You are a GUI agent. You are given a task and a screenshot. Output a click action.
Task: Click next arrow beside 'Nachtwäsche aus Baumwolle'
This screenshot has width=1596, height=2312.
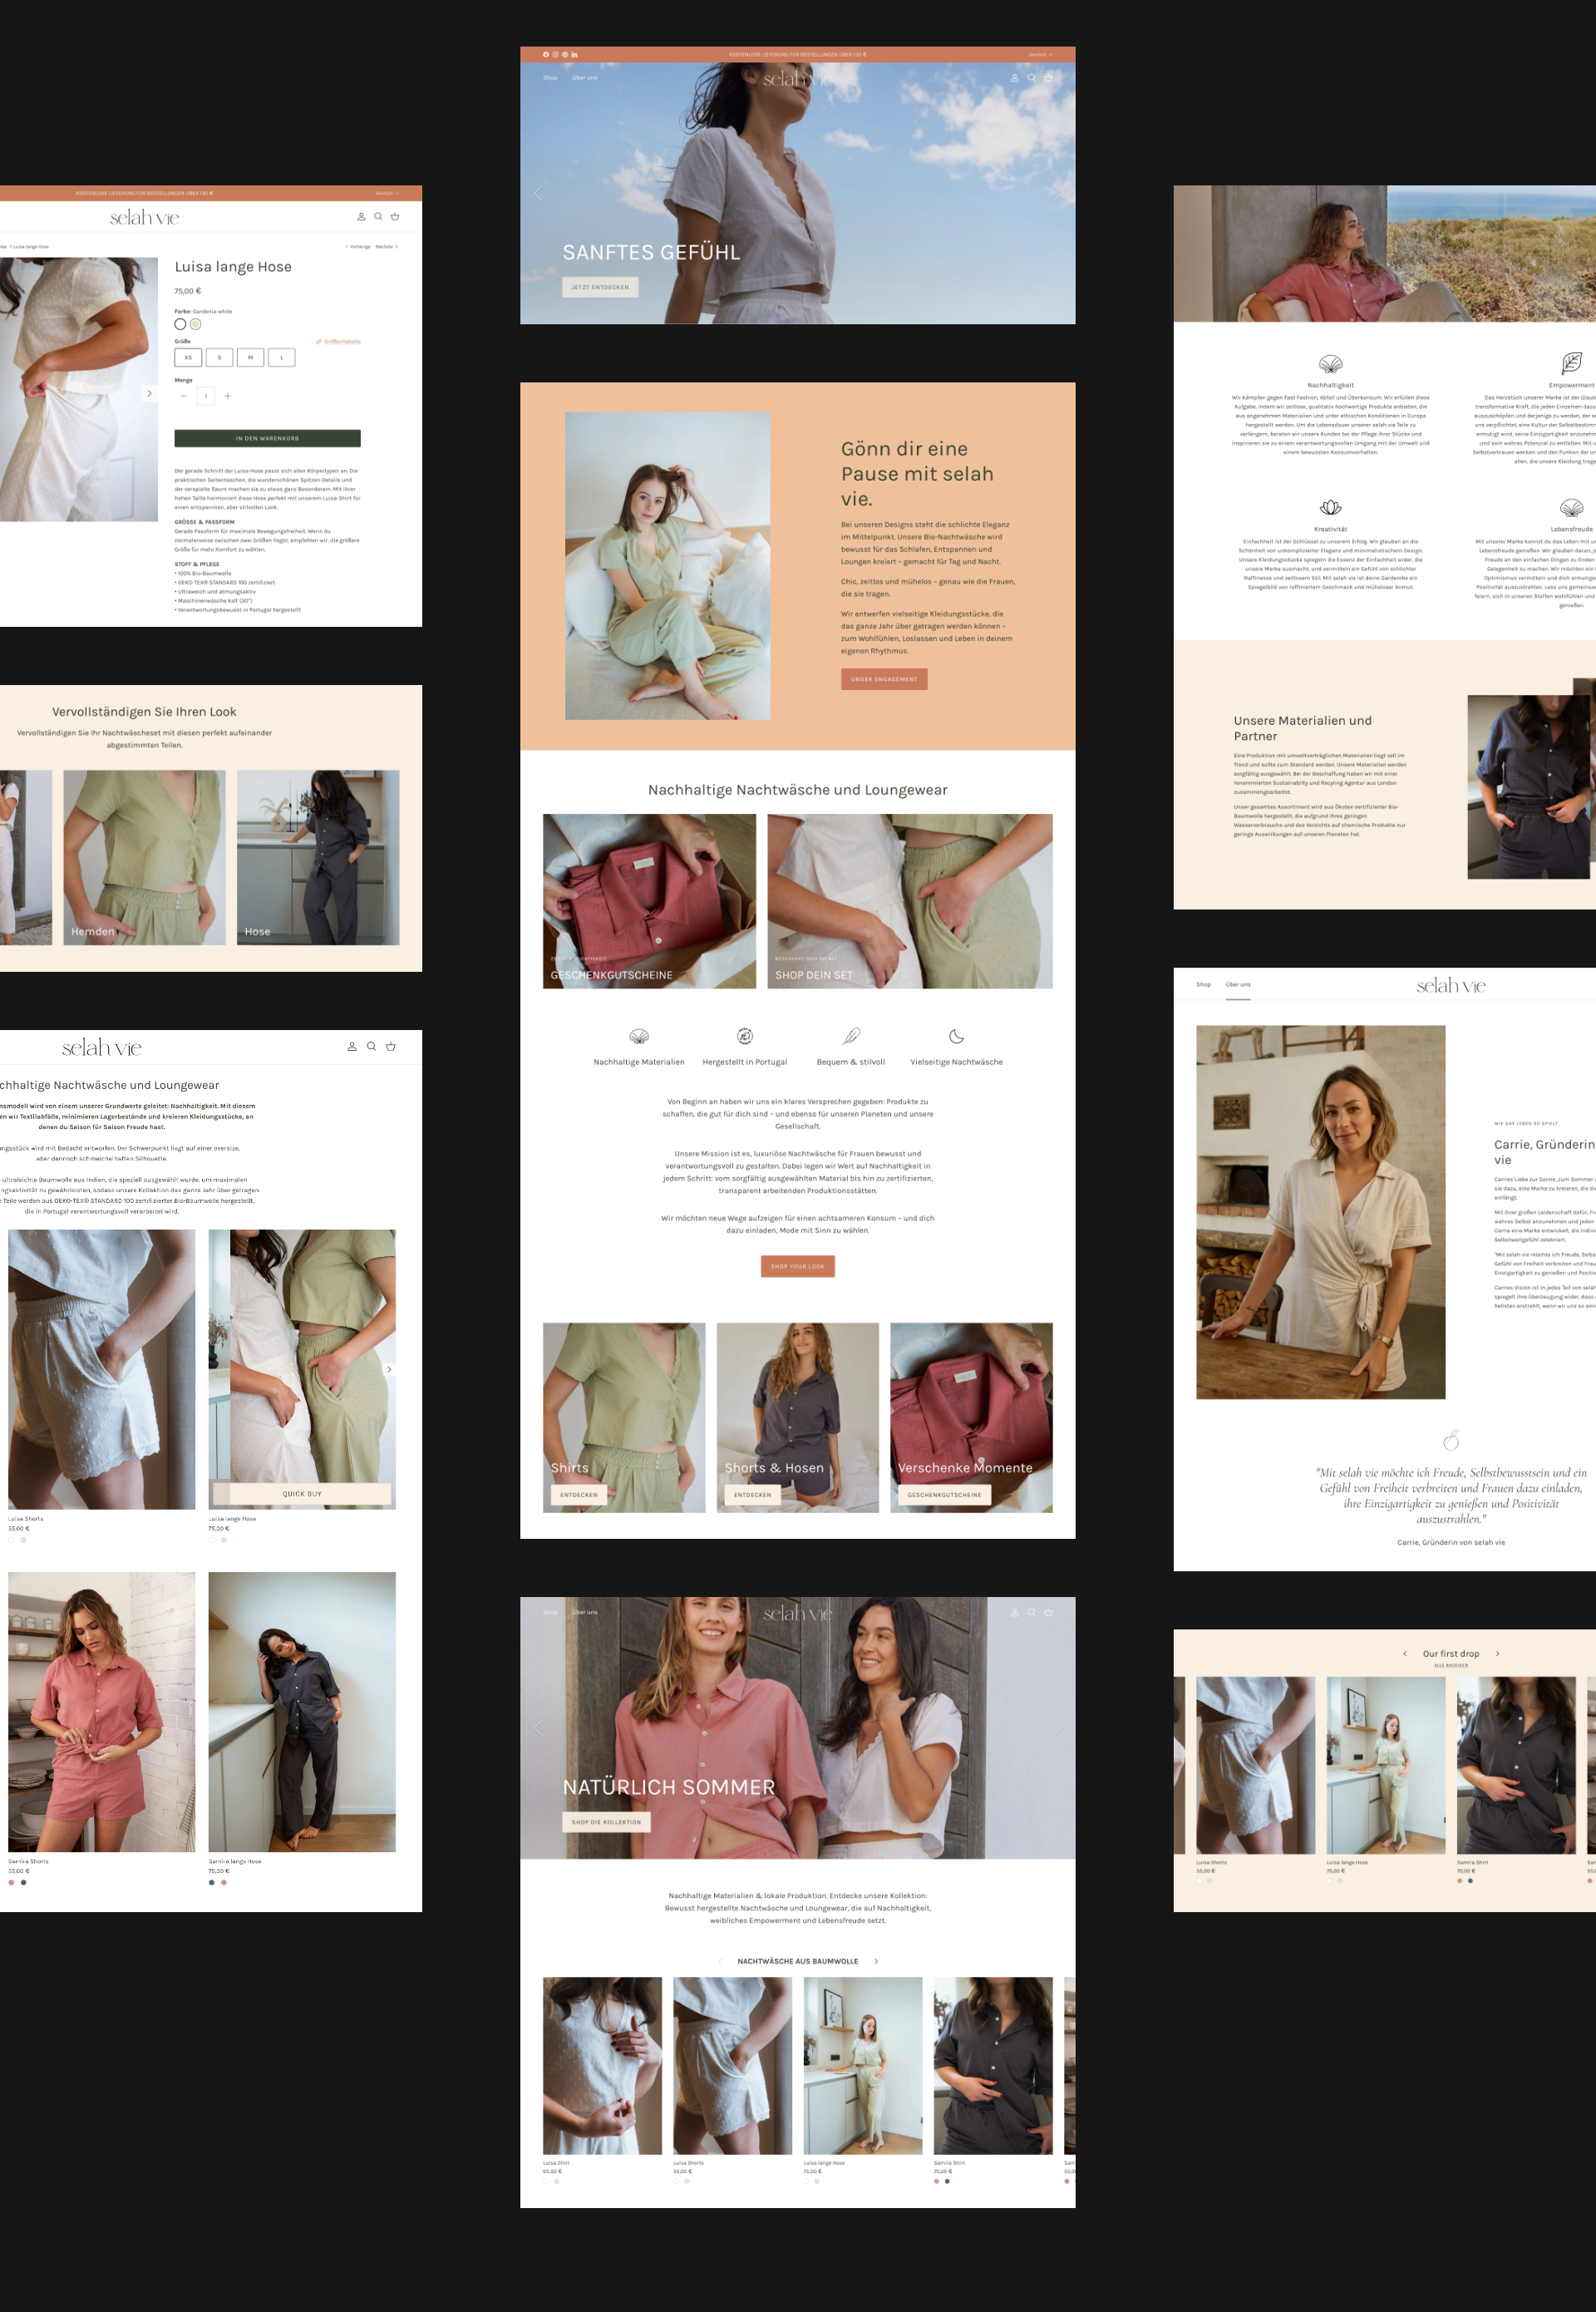click(876, 1961)
